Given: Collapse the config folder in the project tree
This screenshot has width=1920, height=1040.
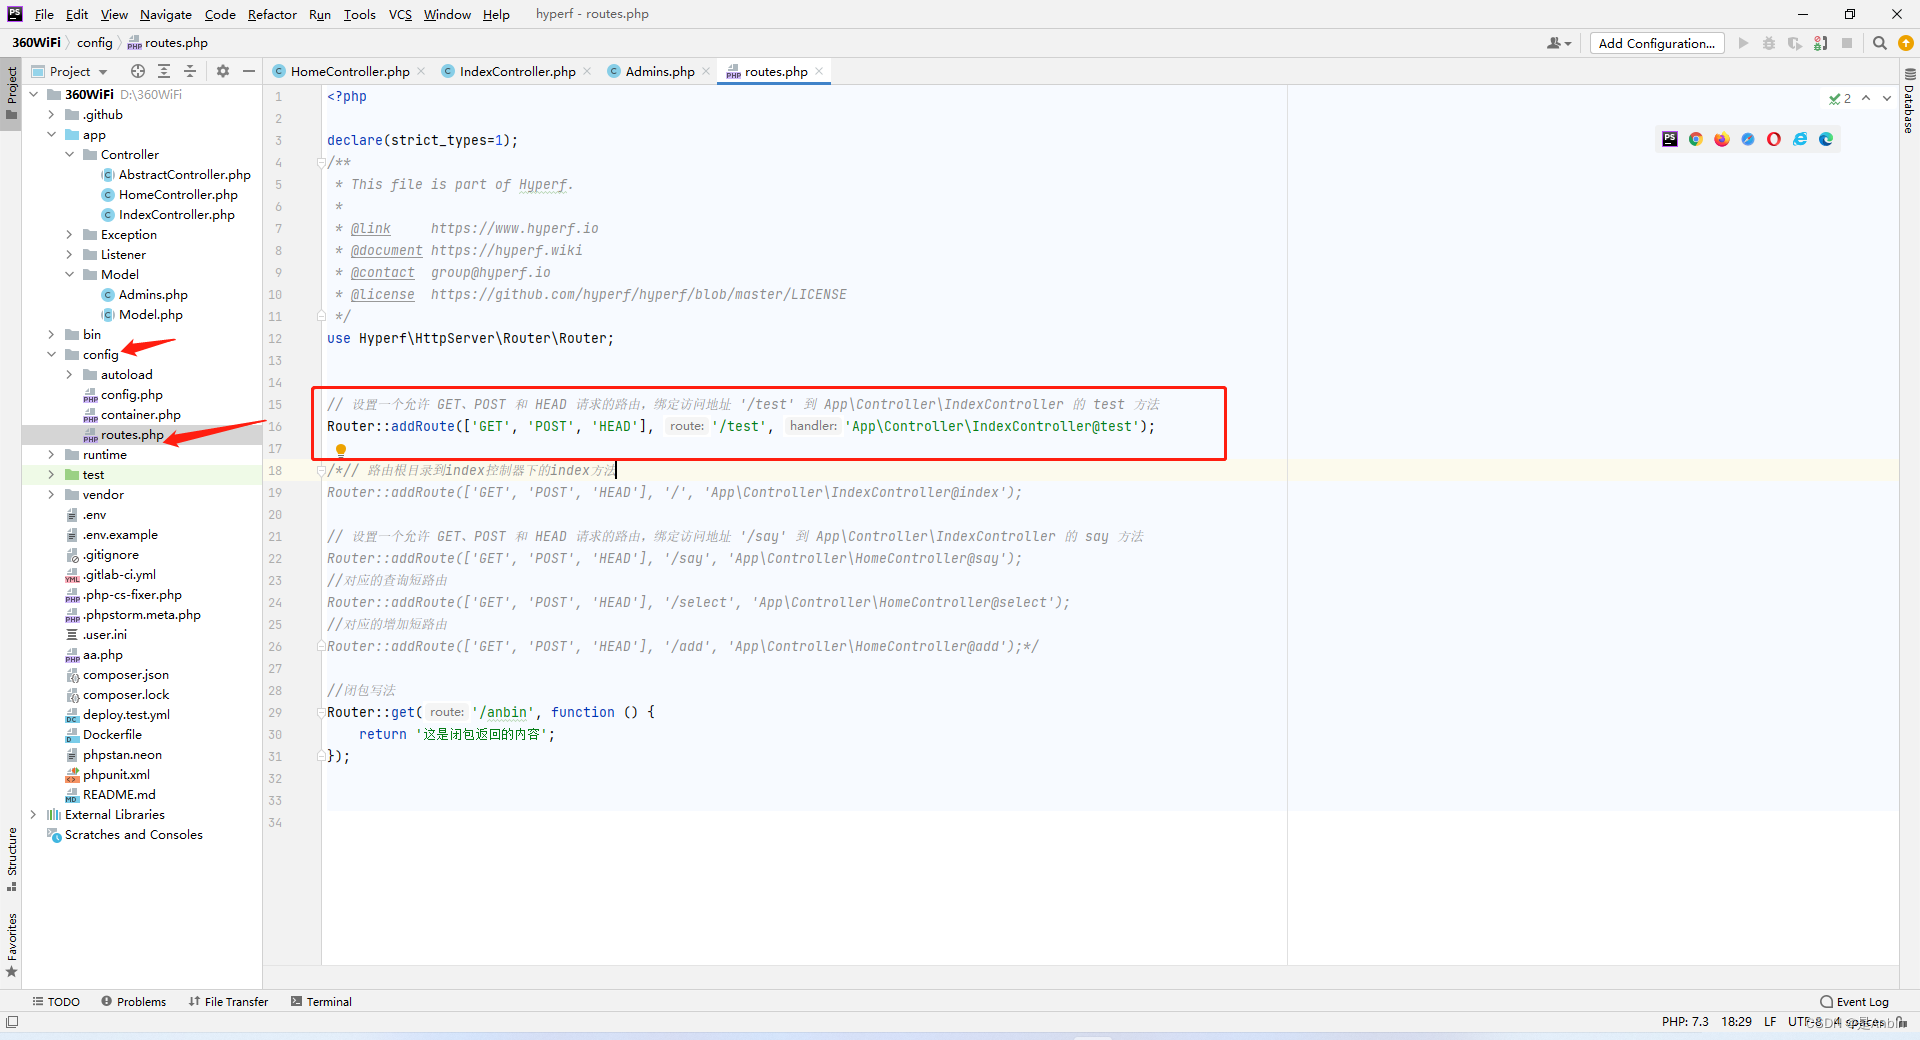Looking at the screenshot, I should (x=51, y=354).
